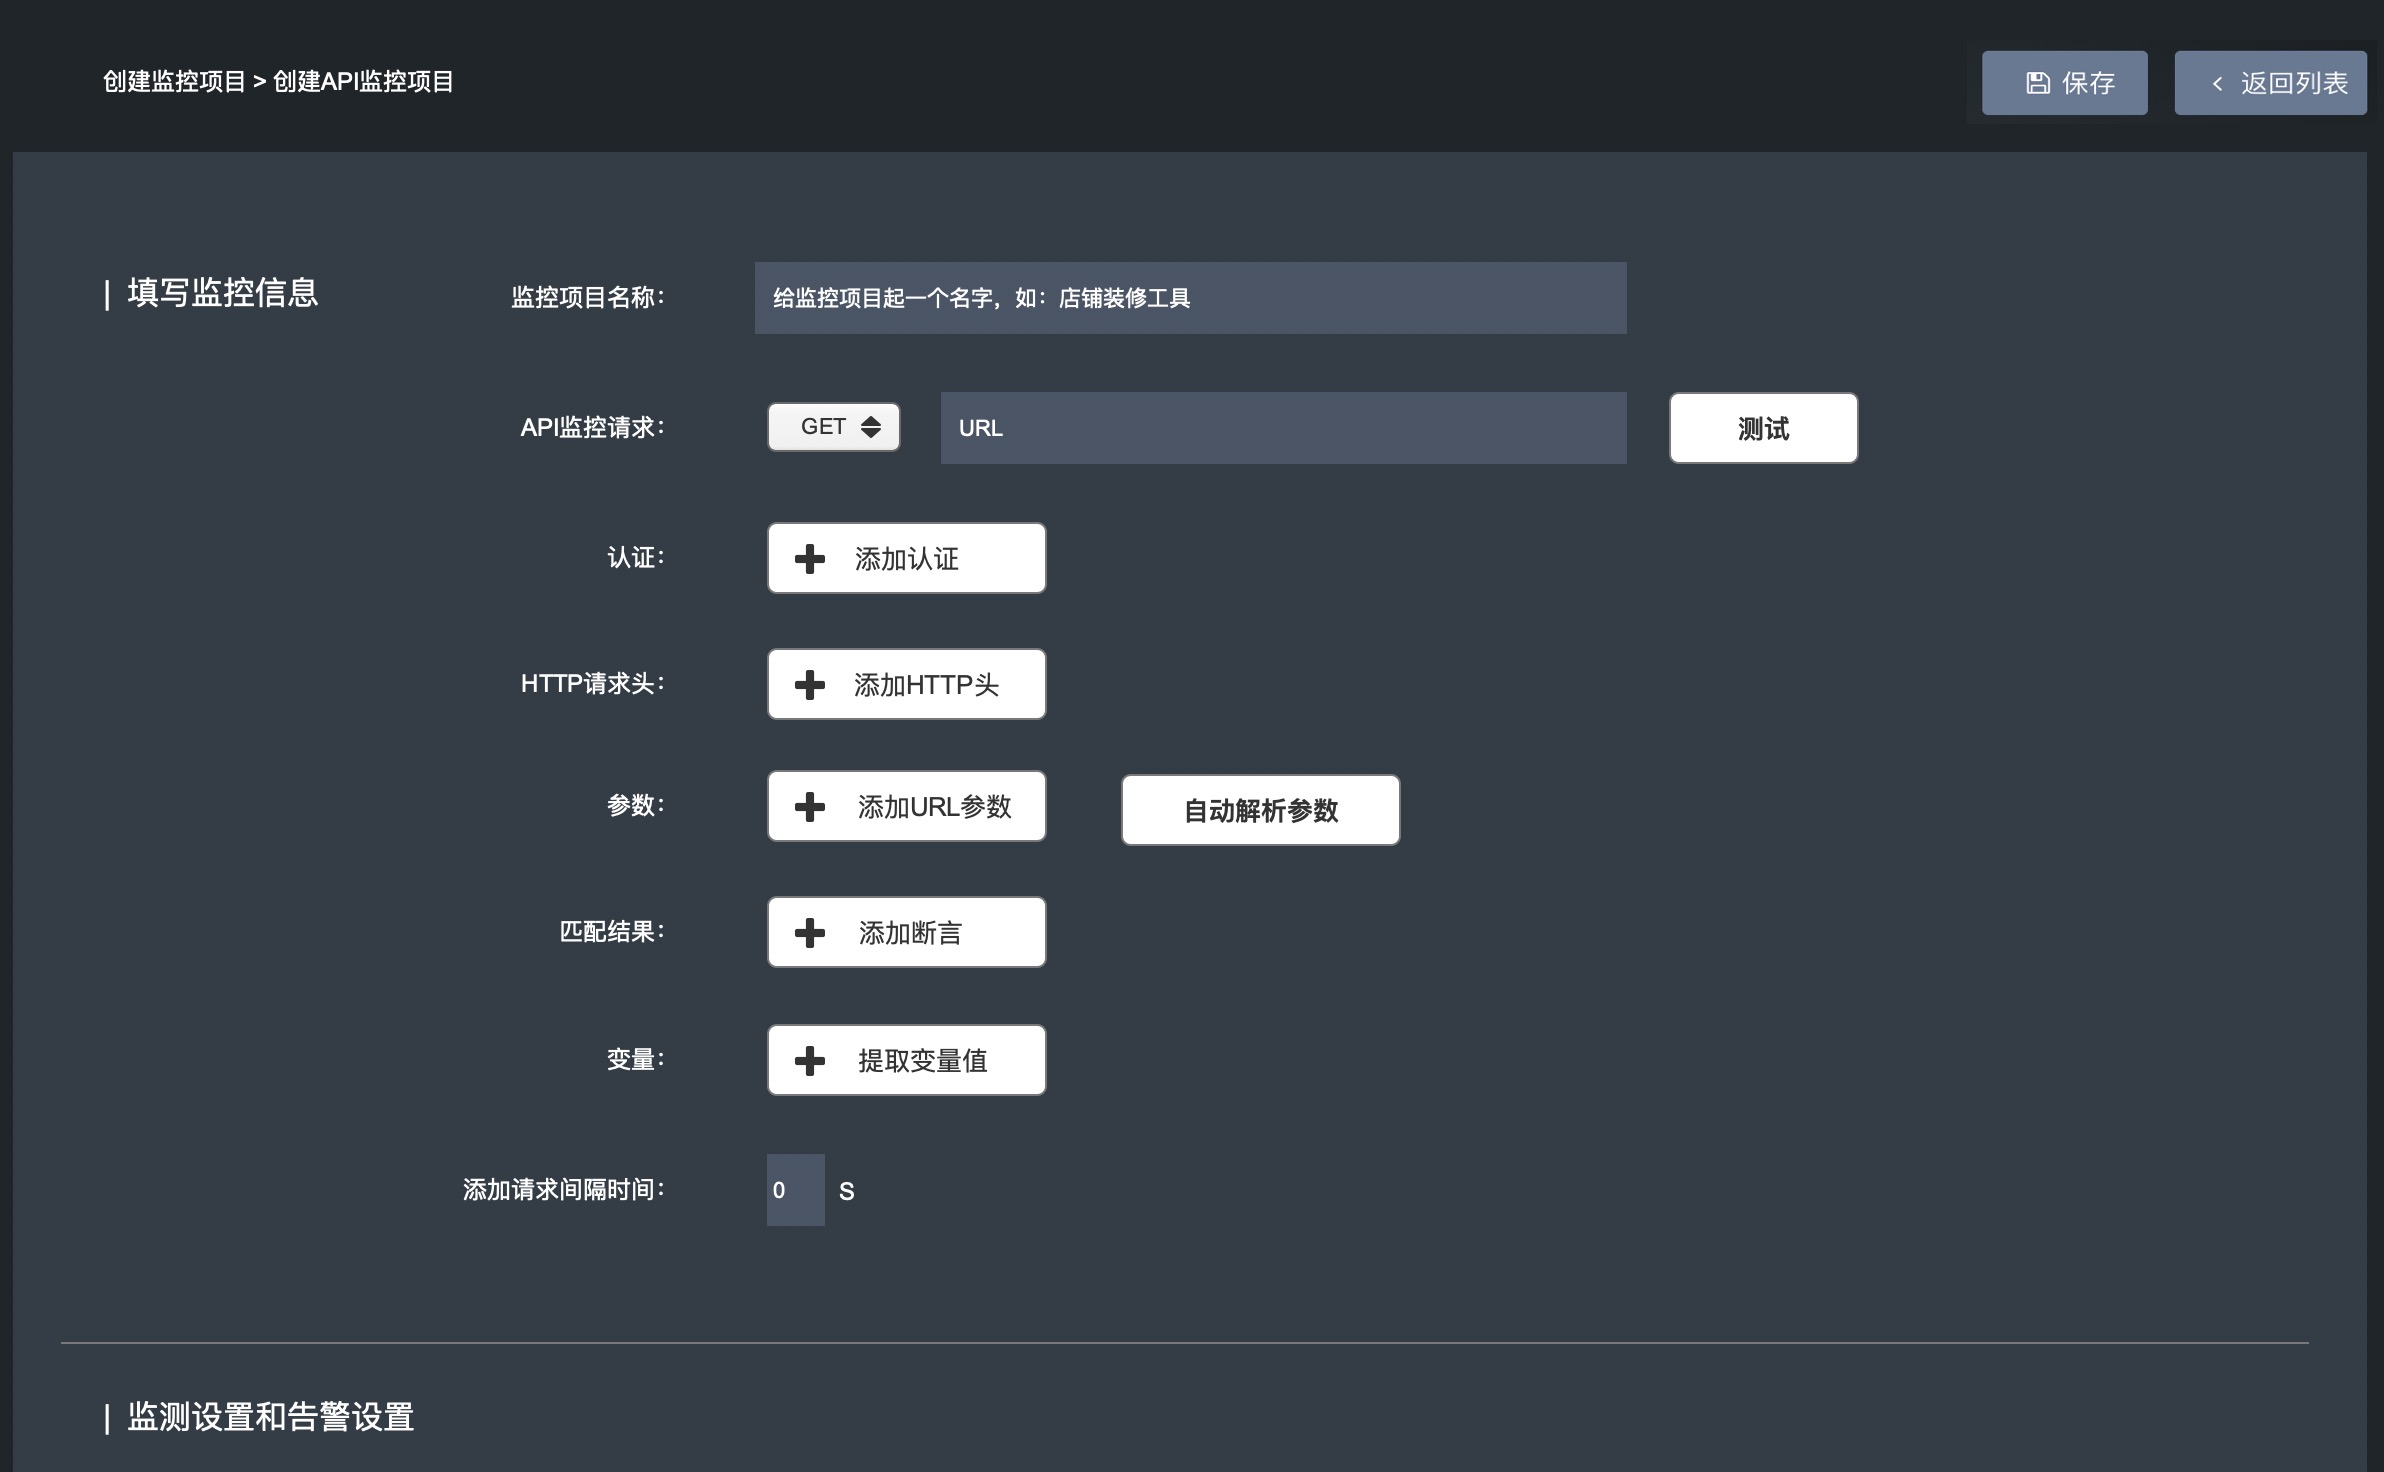Click into the URL input field
2384x1472 pixels.
1283,428
